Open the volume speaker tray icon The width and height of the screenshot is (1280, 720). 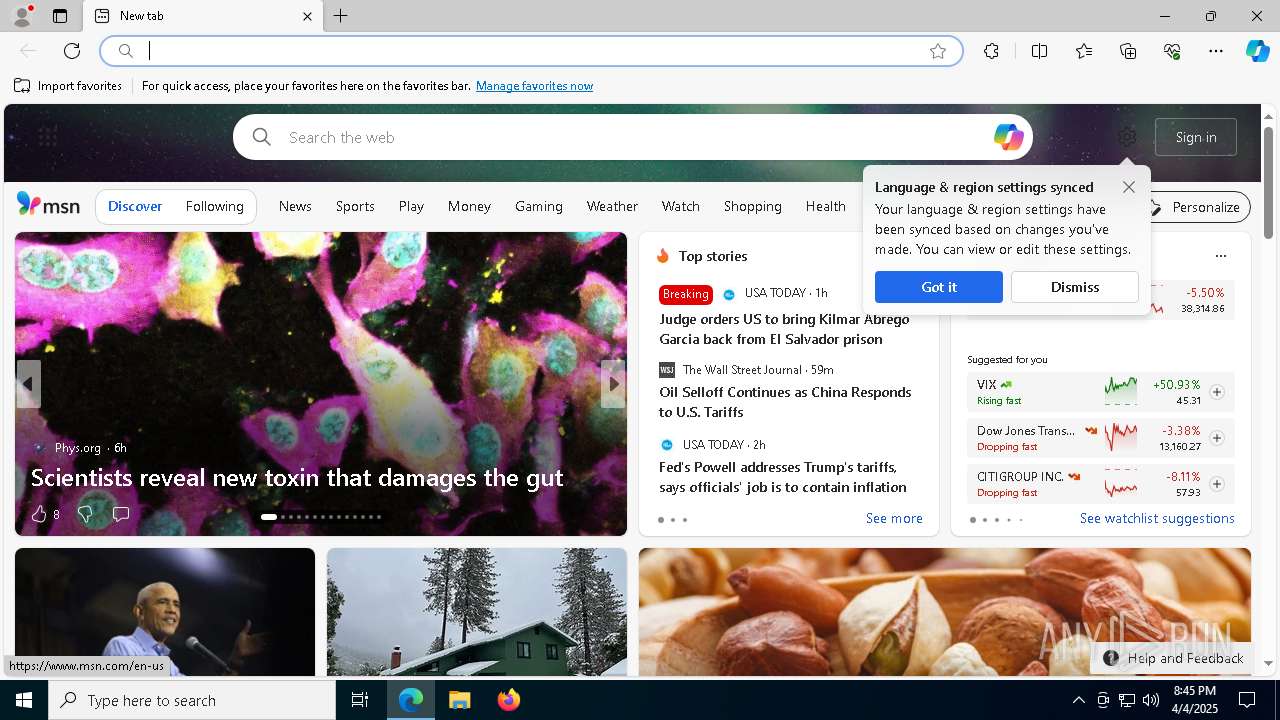pyautogui.click(x=1151, y=700)
